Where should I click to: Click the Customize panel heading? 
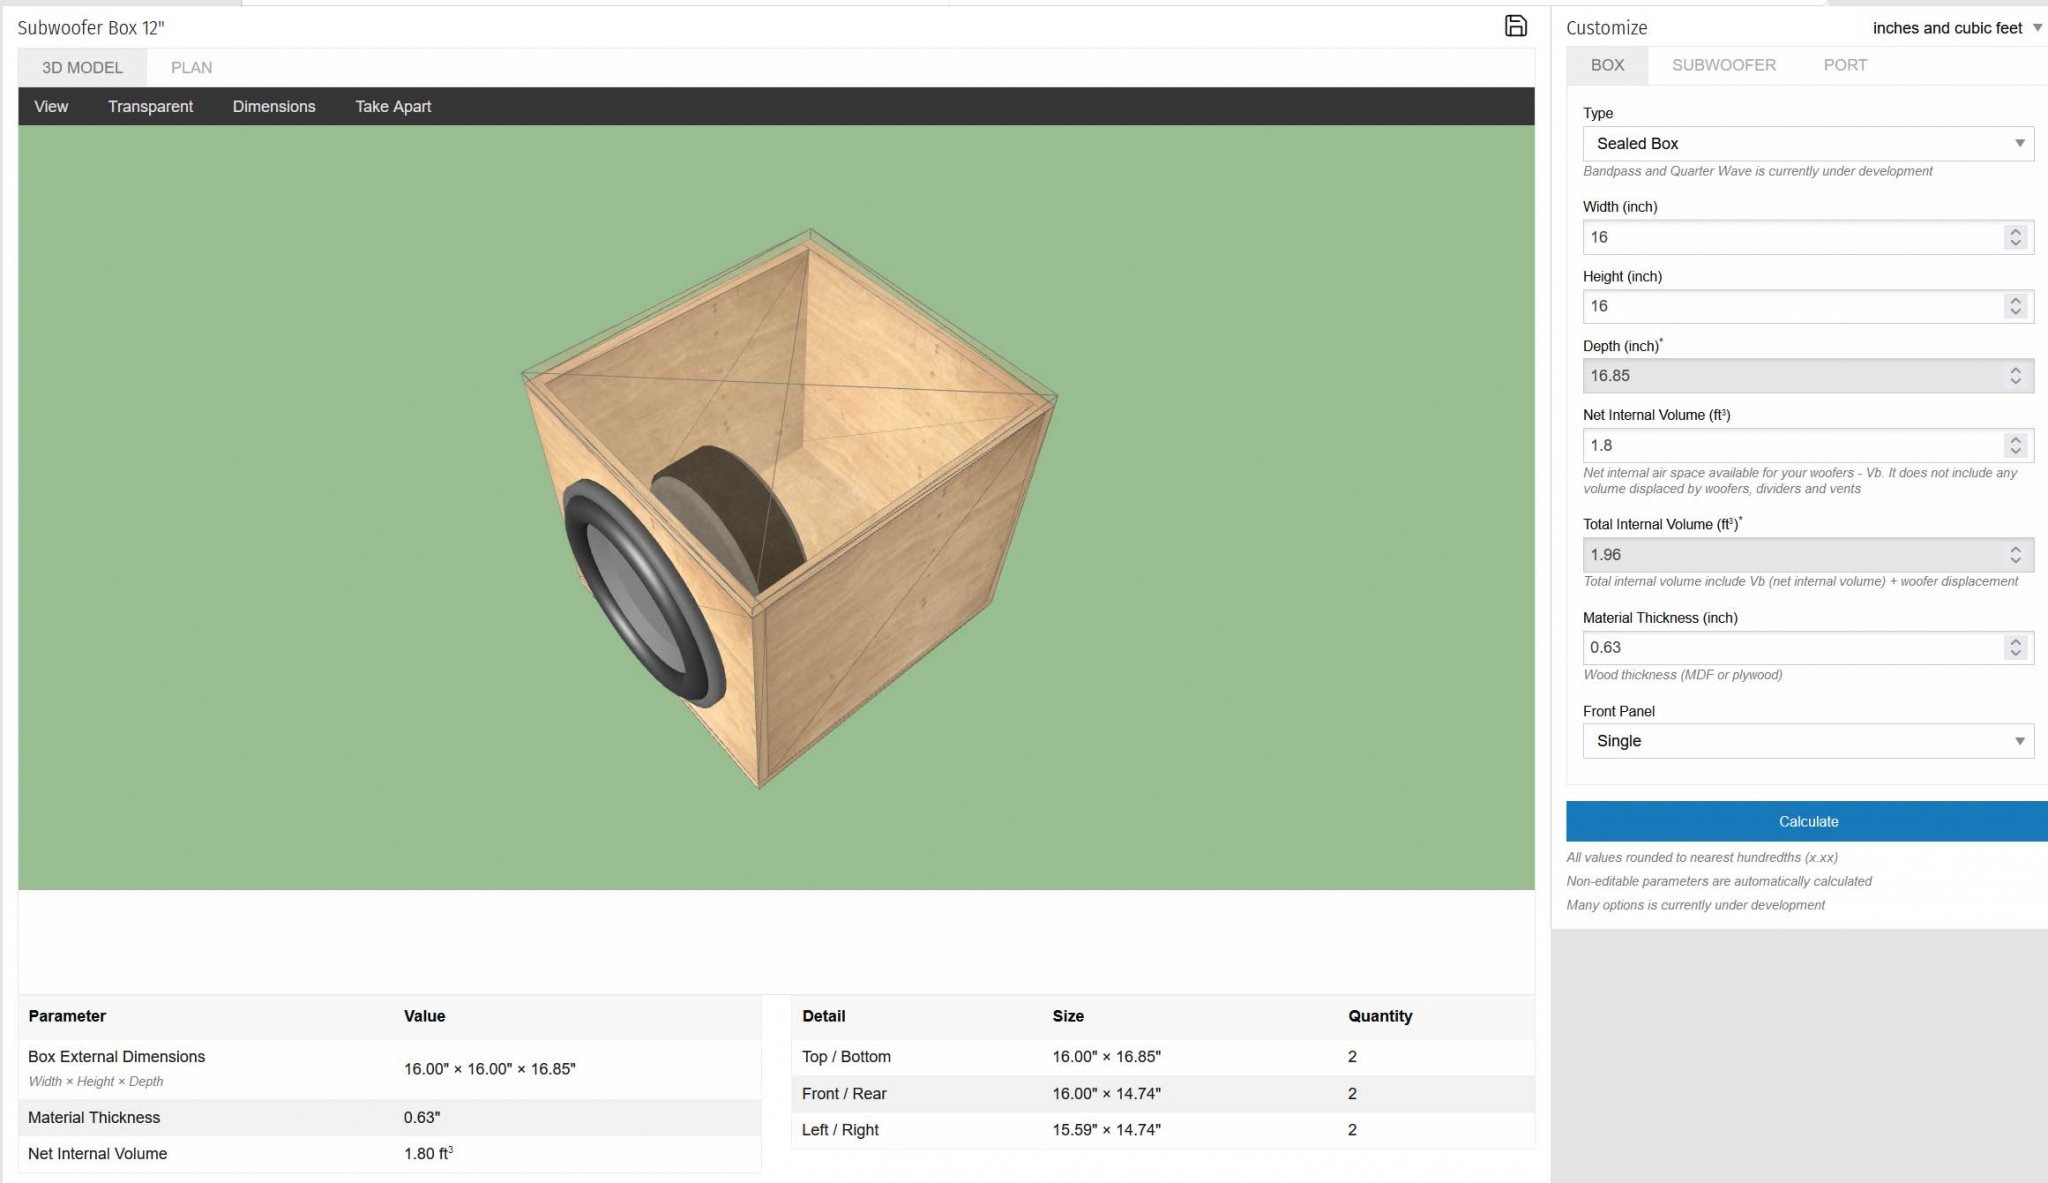click(x=1606, y=28)
